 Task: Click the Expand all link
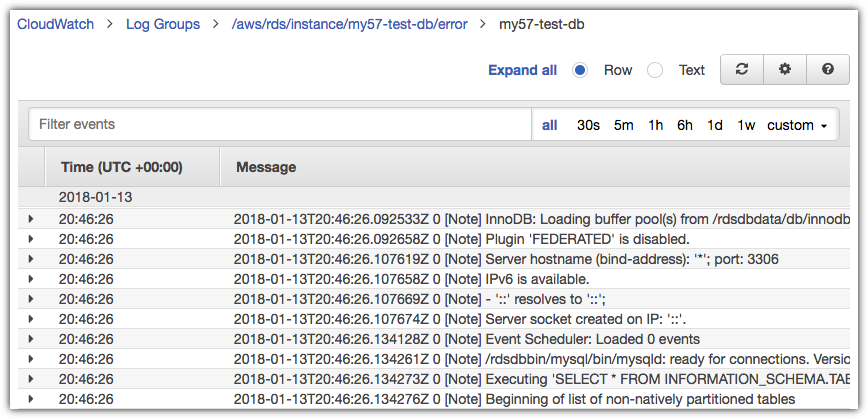tap(523, 70)
